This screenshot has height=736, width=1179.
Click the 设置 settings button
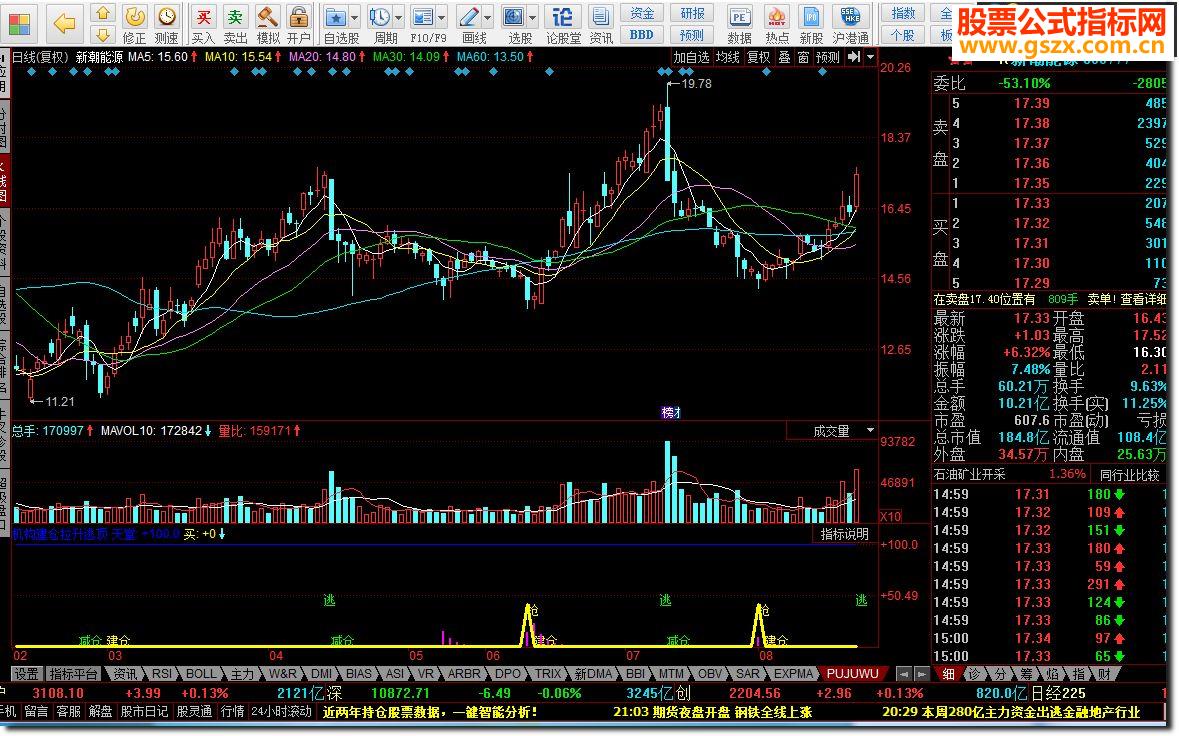pos(26,674)
